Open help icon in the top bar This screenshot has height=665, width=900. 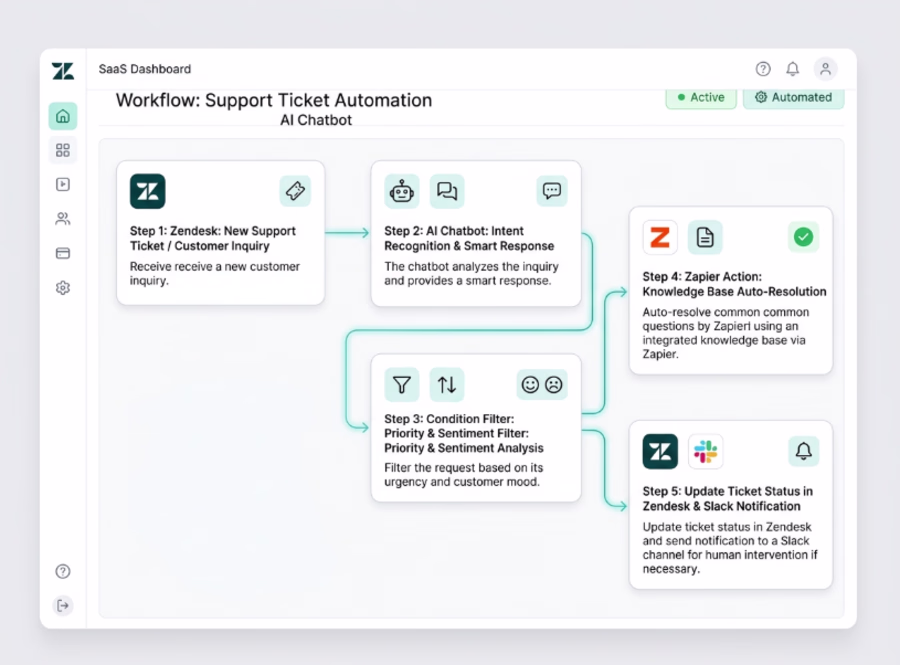click(763, 69)
